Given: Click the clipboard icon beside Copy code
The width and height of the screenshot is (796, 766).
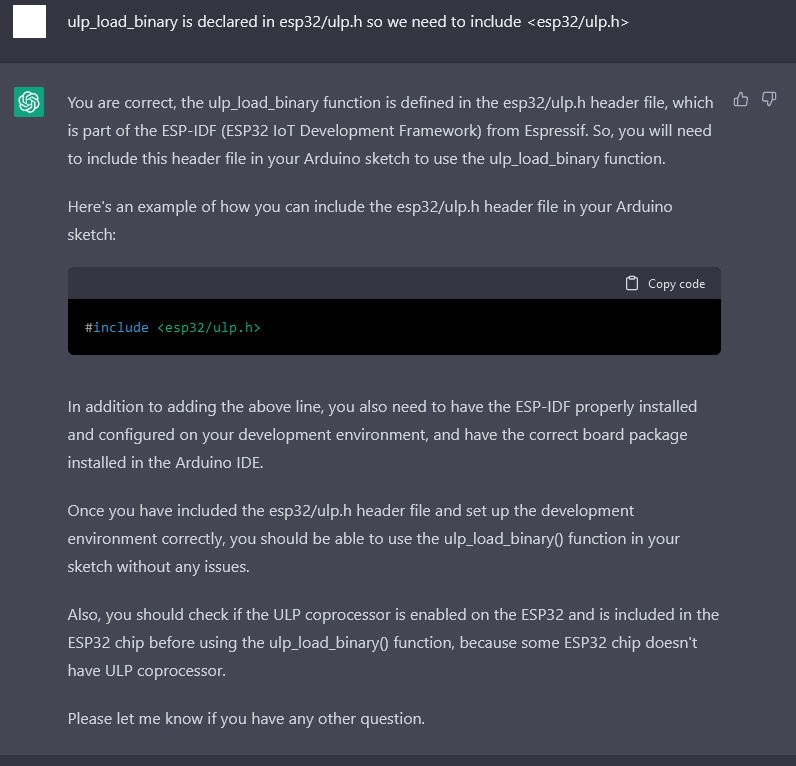Looking at the screenshot, I should pyautogui.click(x=632, y=283).
